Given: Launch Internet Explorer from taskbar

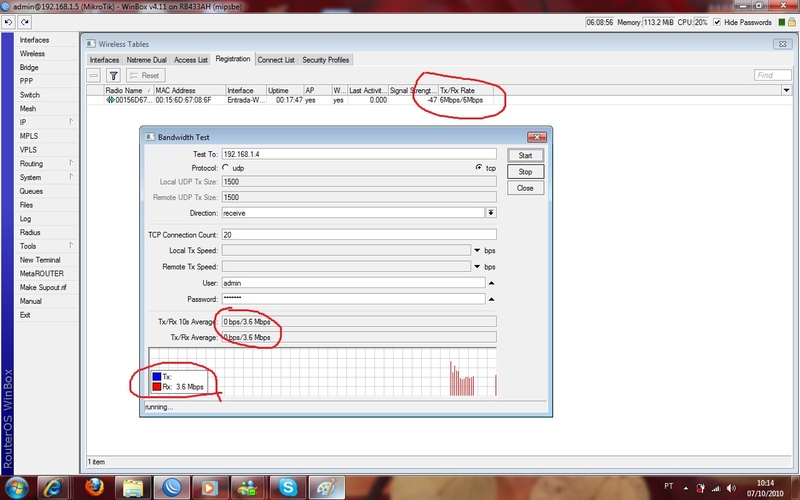Looking at the screenshot, I should [x=54, y=487].
